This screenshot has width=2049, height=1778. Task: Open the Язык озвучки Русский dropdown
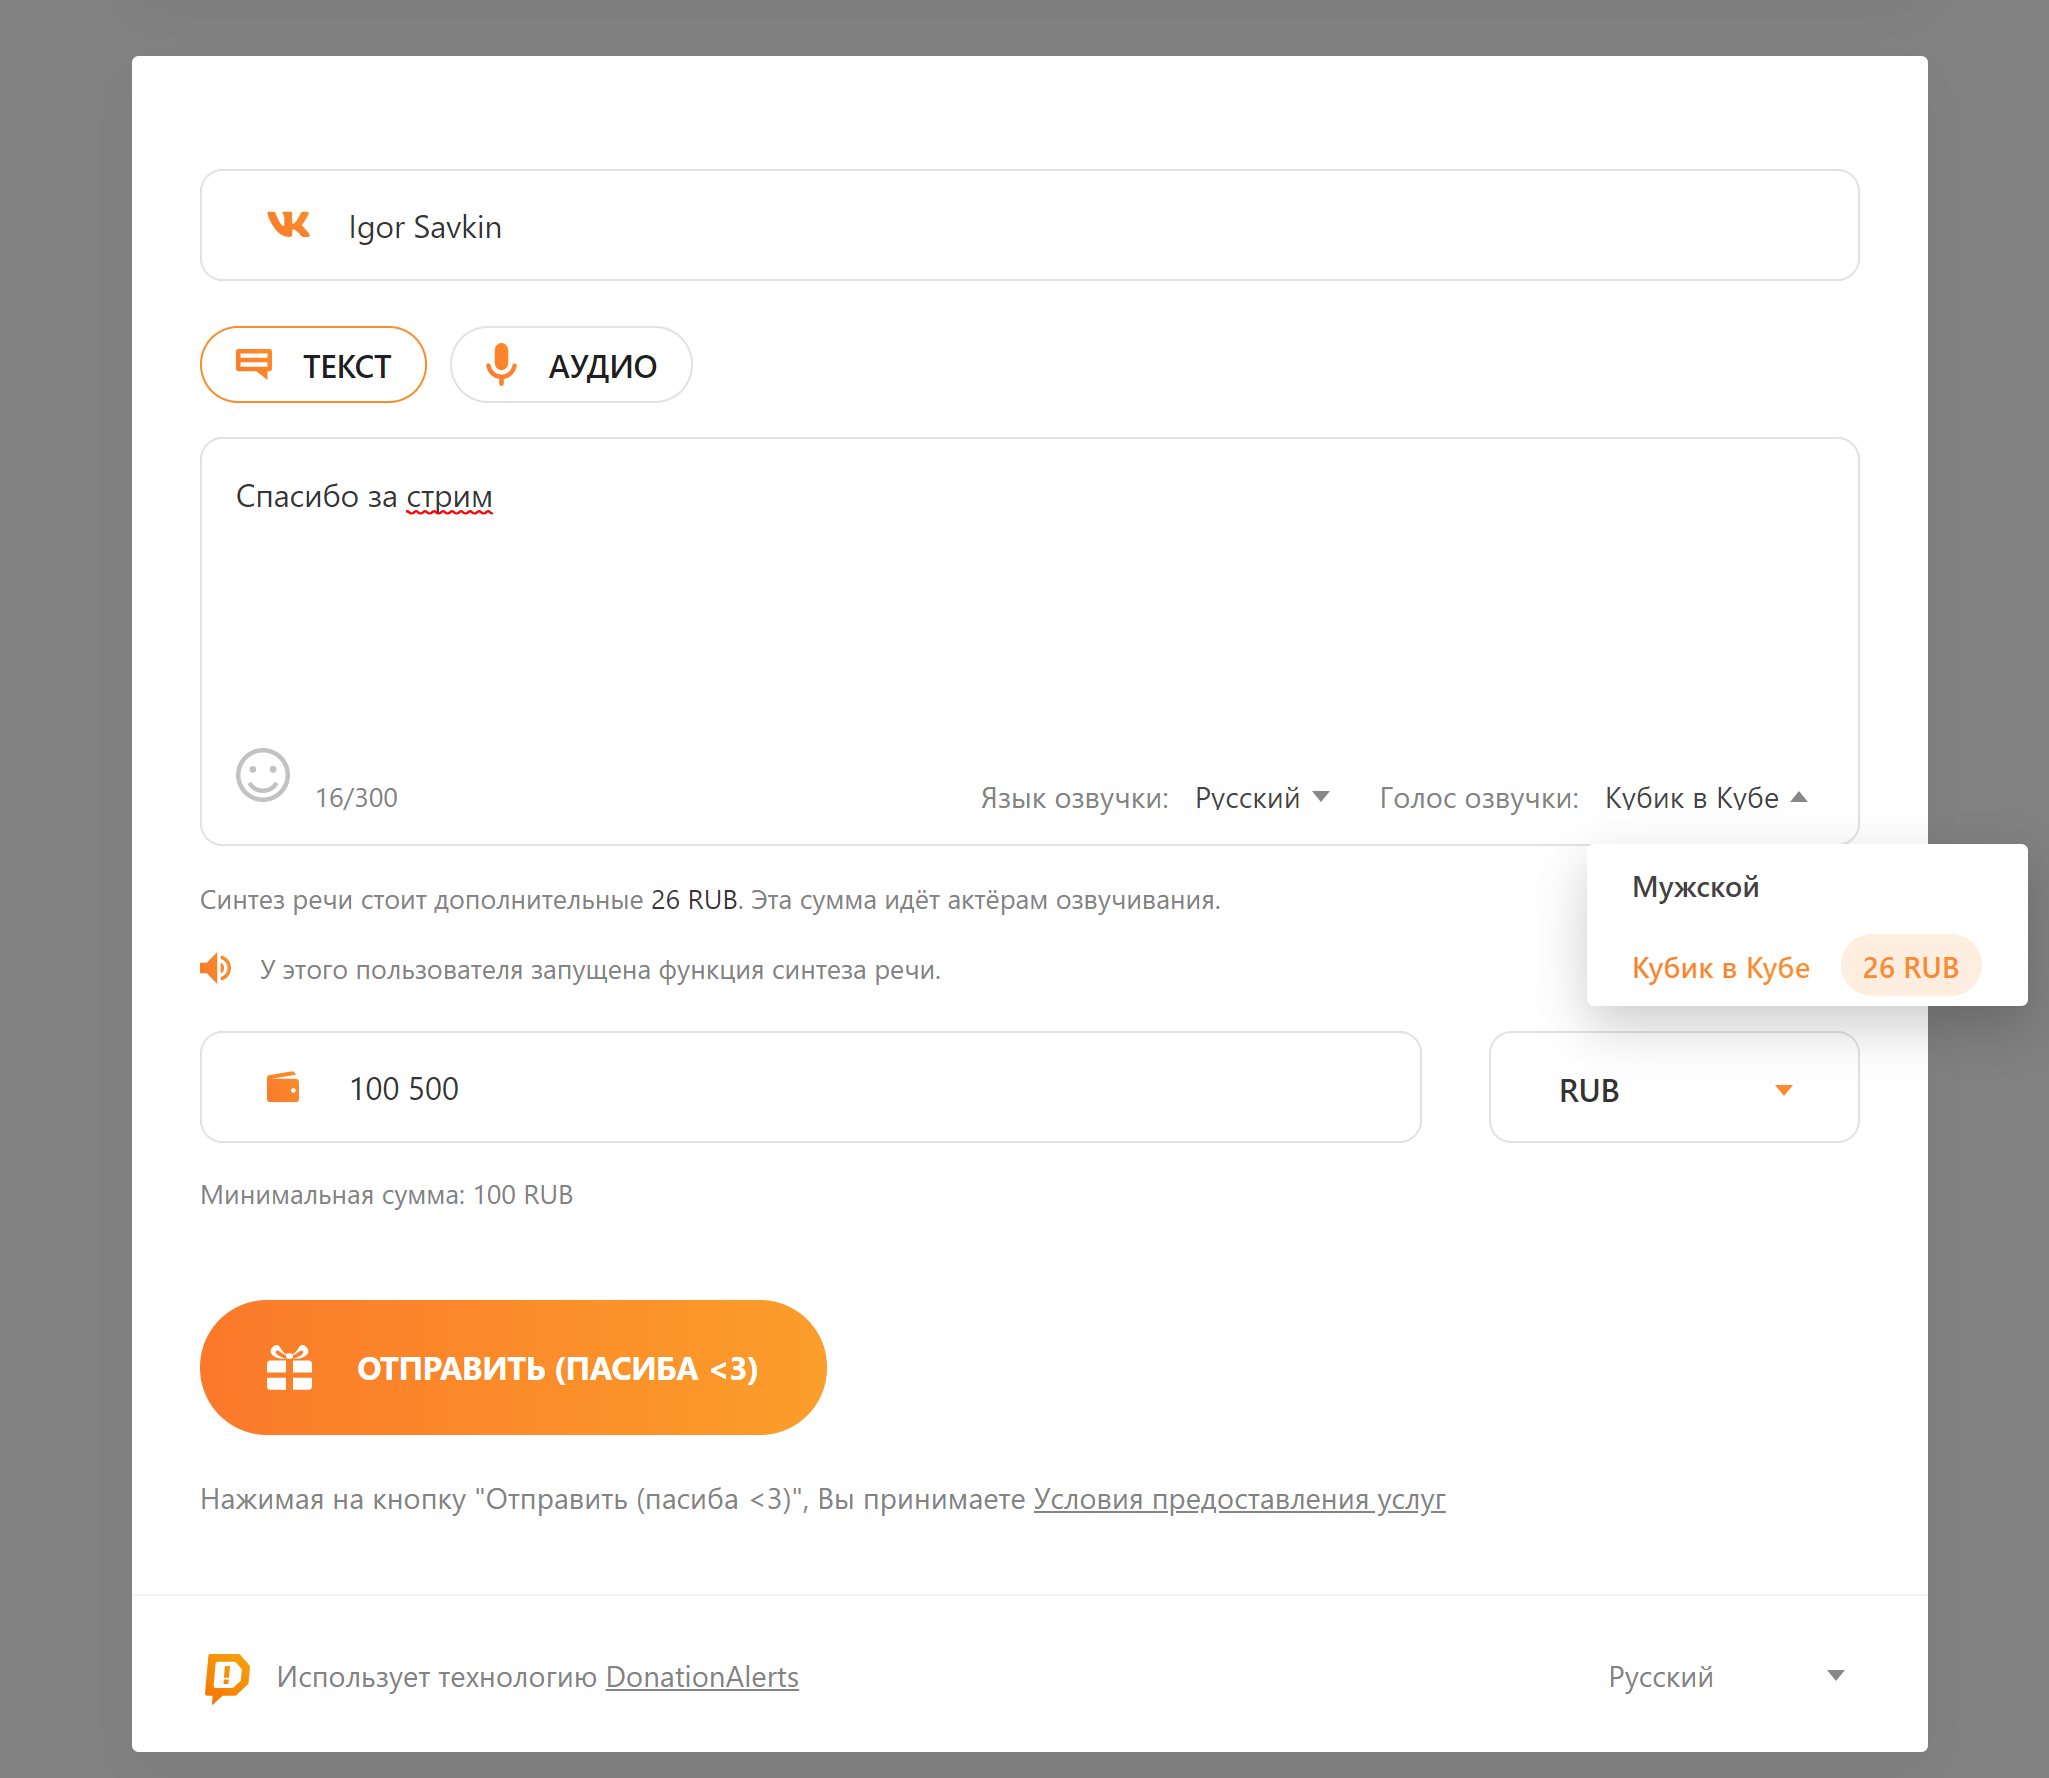(1262, 798)
